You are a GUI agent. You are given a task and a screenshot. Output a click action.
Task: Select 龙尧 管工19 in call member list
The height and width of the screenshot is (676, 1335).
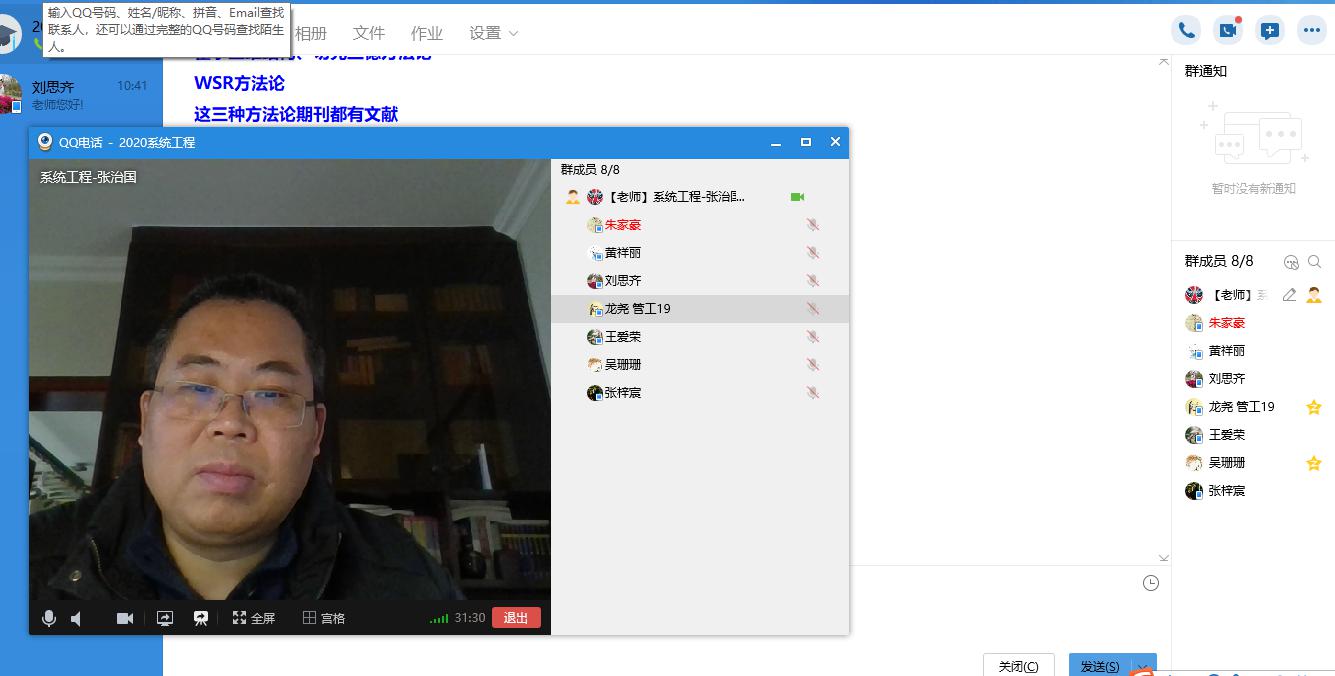point(637,309)
